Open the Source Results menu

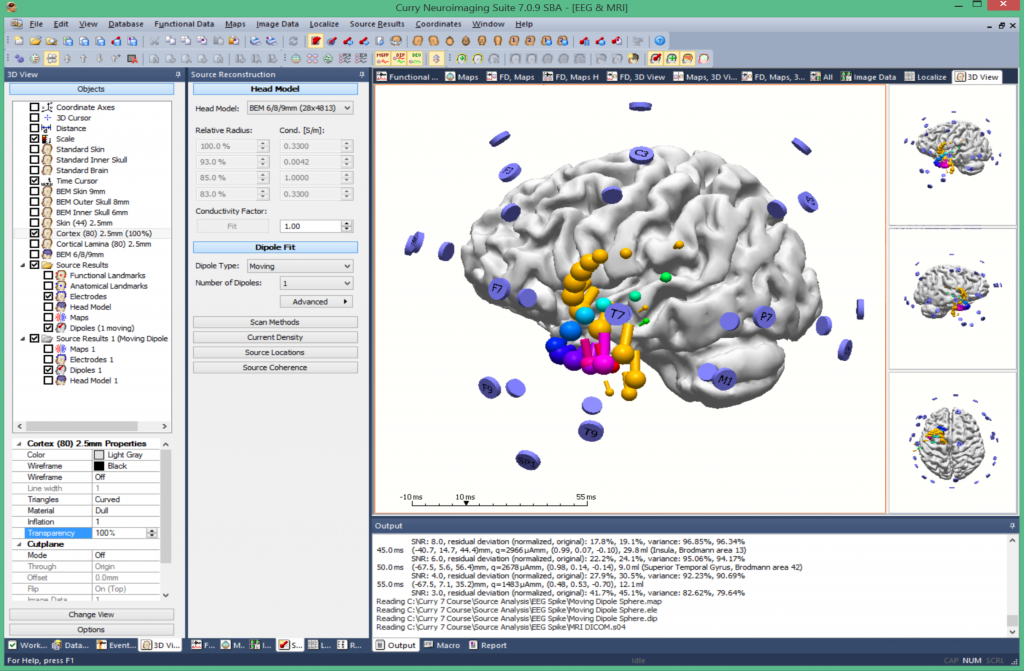tap(377, 24)
